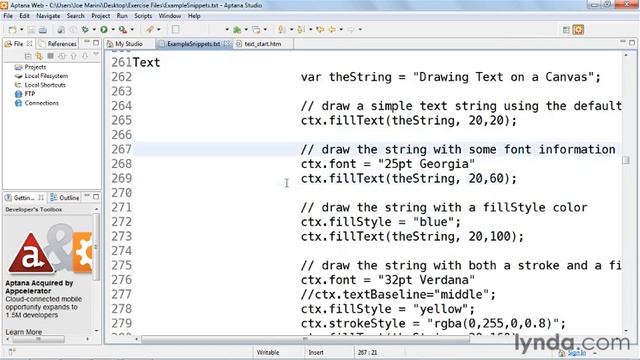
Task: Select Projects in the file tree
Action: coord(35,67)
